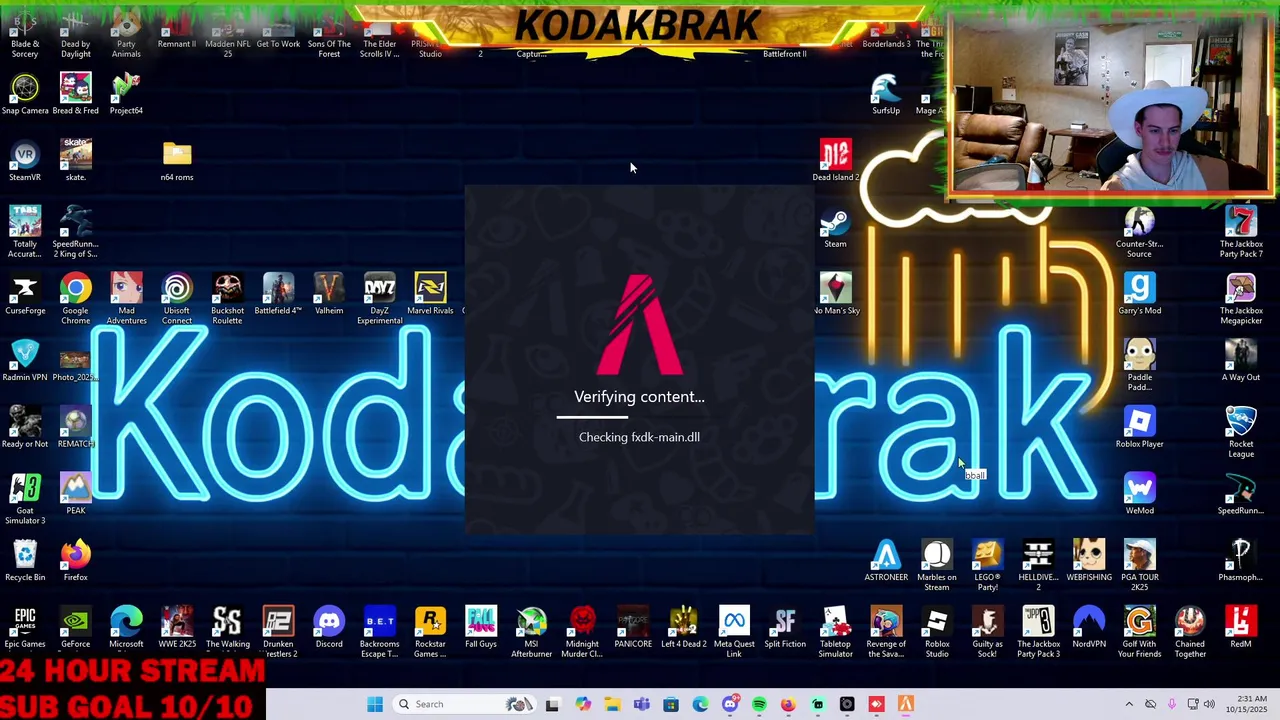Image resolution: width=1280 pixels, height=720 pixels.
Task: Open Split Fiction desktop icon
Action: pos(785,627)
